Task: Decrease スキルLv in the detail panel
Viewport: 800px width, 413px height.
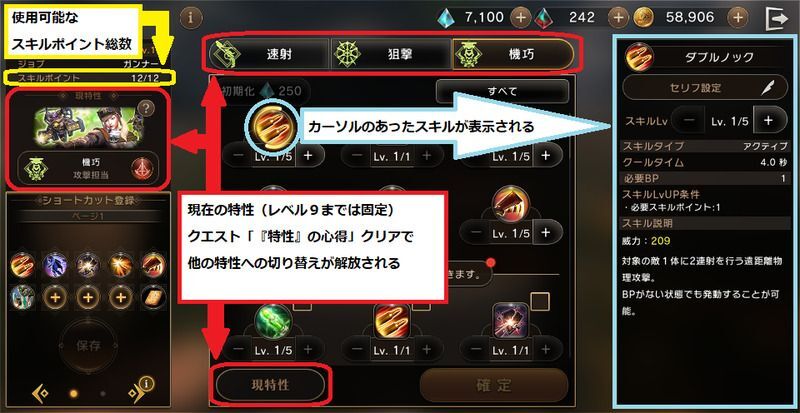Action: click(689, 120)
